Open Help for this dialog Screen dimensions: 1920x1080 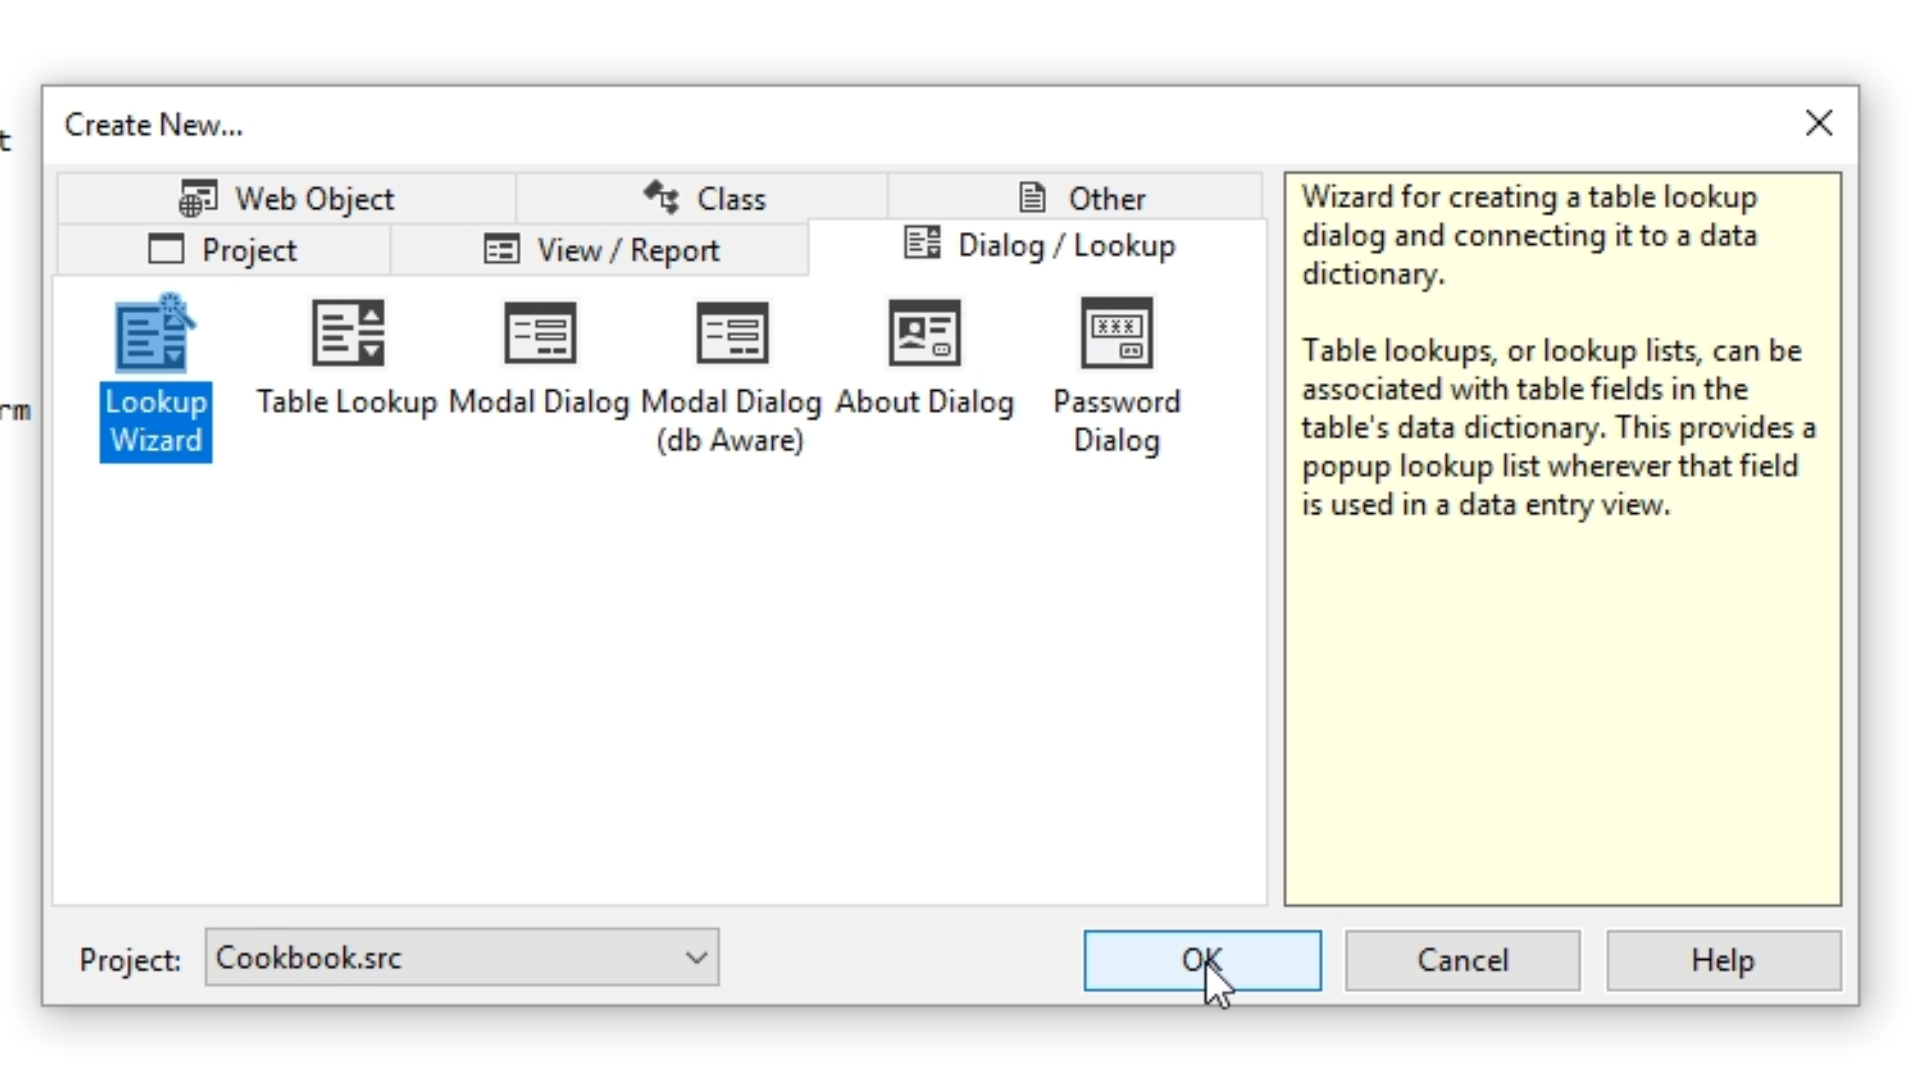pos(1722,961)
